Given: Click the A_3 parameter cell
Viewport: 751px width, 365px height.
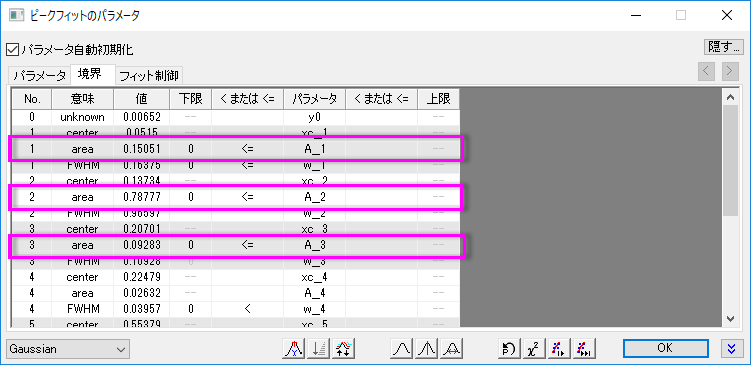Looking at the screenshot, I should pos(315,245).
